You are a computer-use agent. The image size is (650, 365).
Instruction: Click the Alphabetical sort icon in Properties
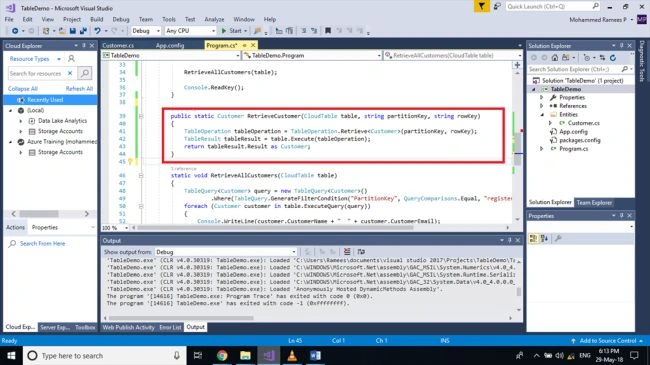pos(544,238)
